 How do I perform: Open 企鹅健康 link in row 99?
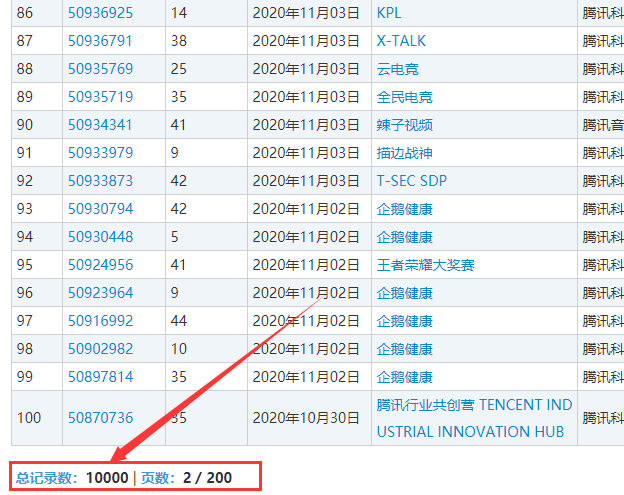pos(404,377)
